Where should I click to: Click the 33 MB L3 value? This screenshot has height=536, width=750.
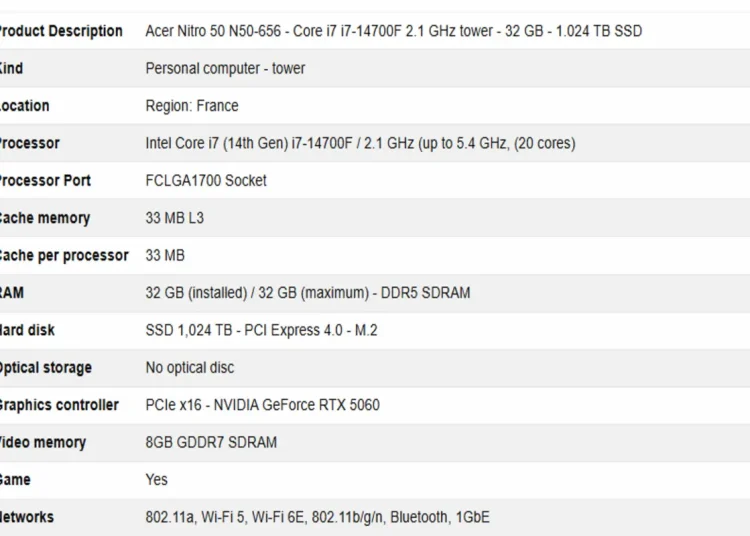coord(175,218)
